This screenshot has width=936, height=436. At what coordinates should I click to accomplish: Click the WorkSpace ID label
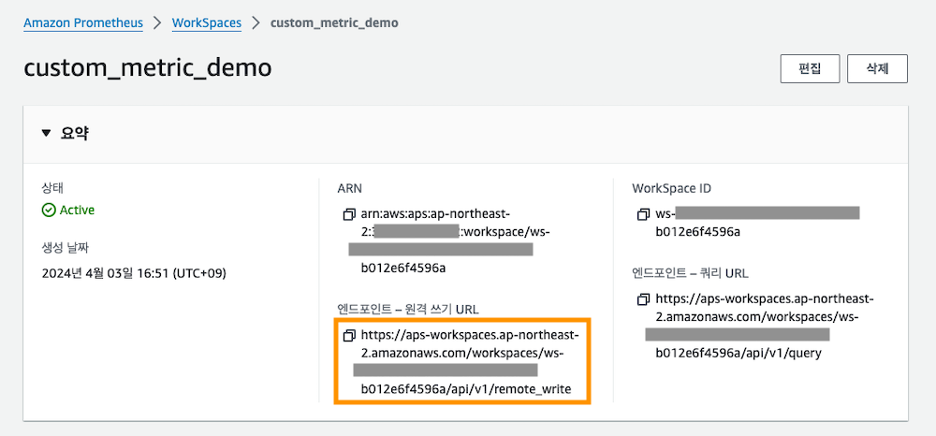coord(672,189)
